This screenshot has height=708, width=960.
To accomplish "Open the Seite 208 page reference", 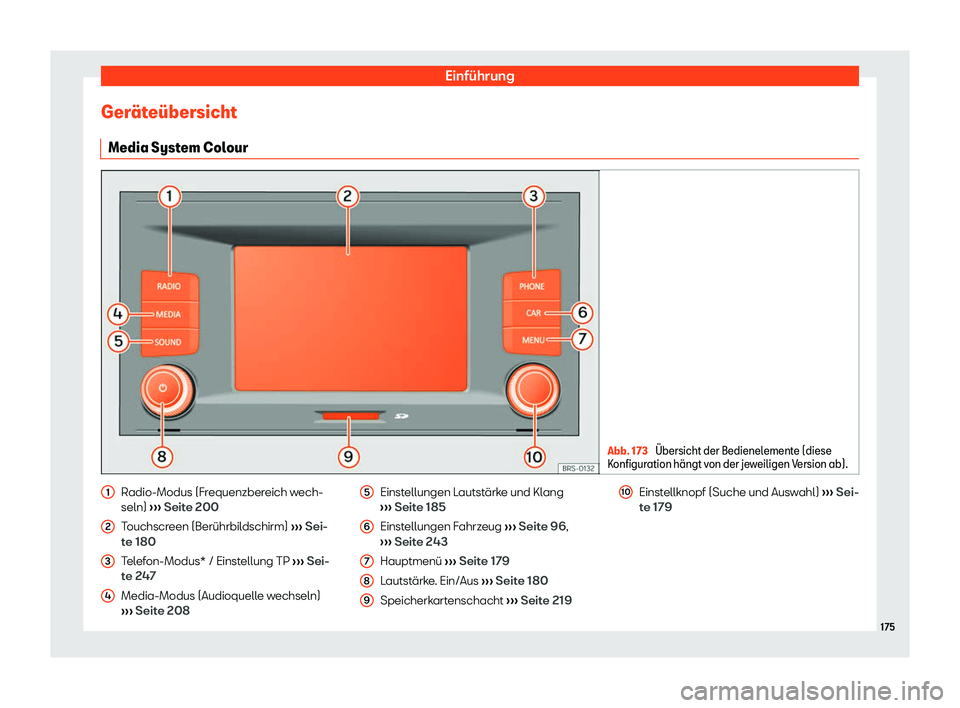I will click(x=156, y=611).
